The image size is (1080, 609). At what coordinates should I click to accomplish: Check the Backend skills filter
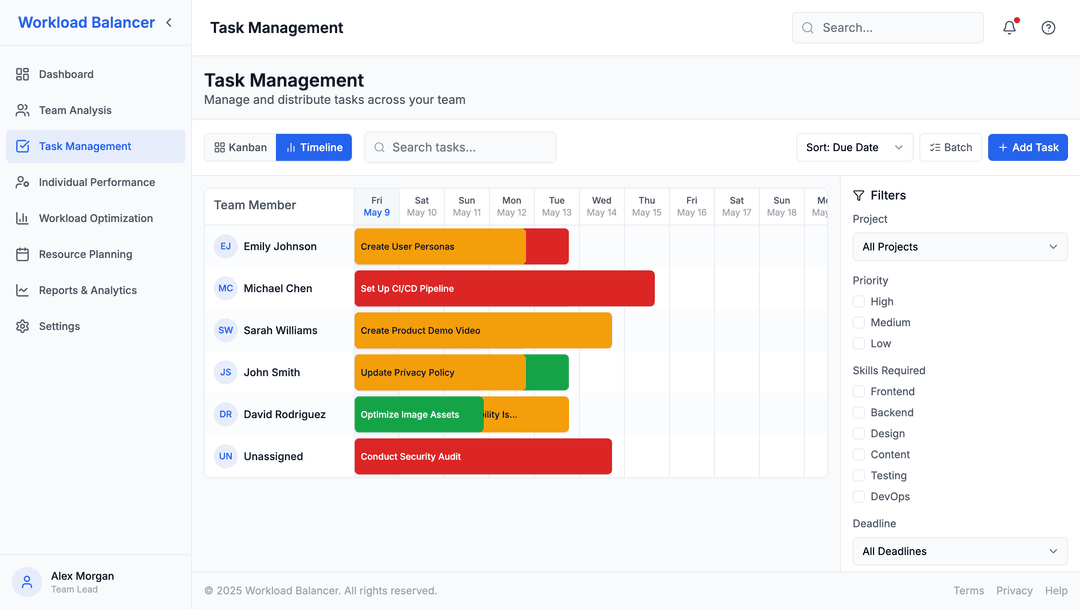point(857,412)
